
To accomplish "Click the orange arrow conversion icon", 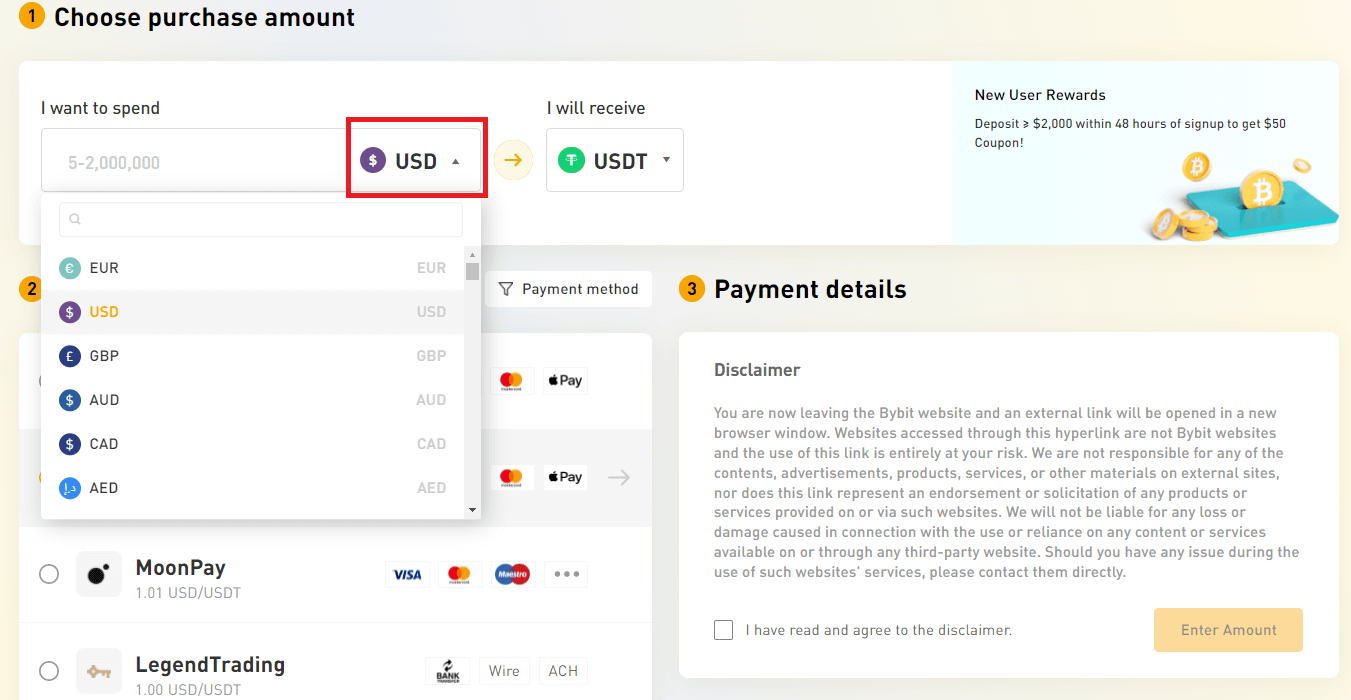I will pos(513,160).
